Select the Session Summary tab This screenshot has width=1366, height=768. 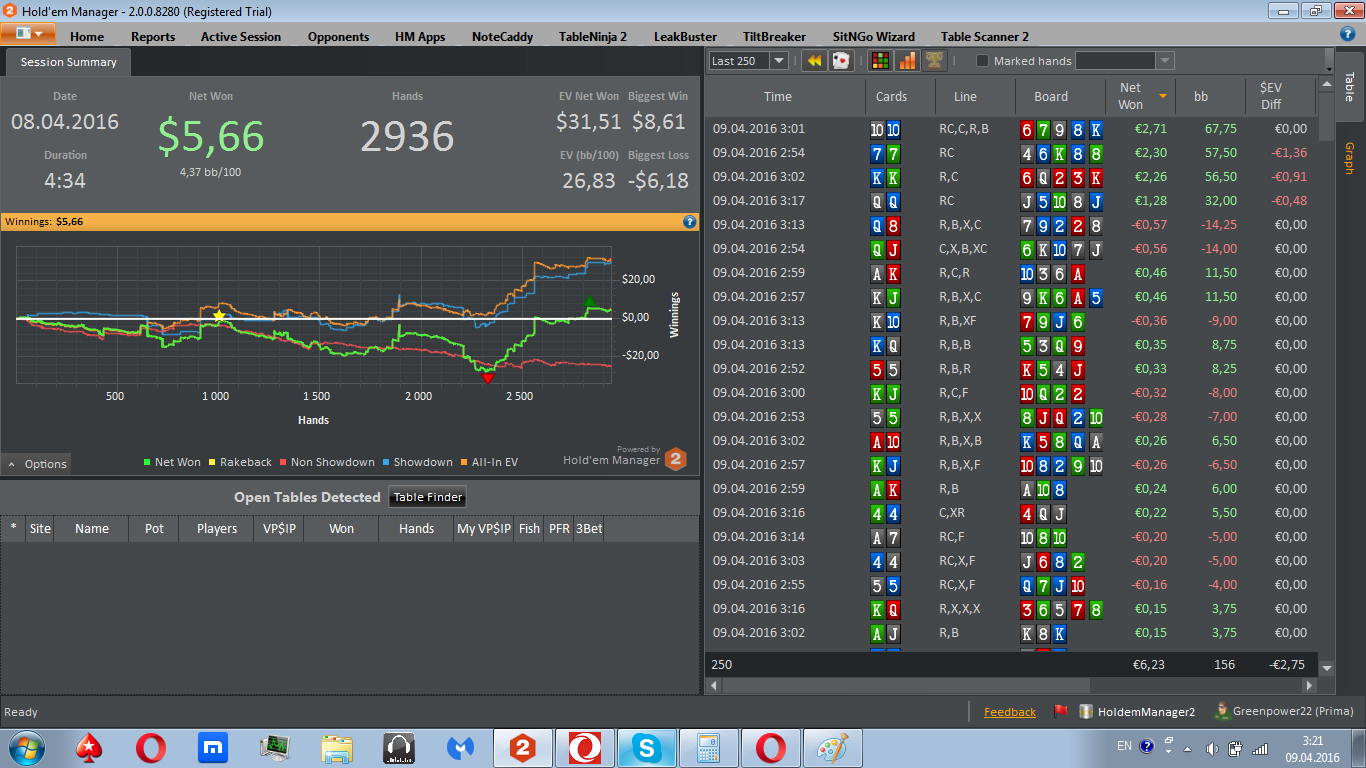69,62
